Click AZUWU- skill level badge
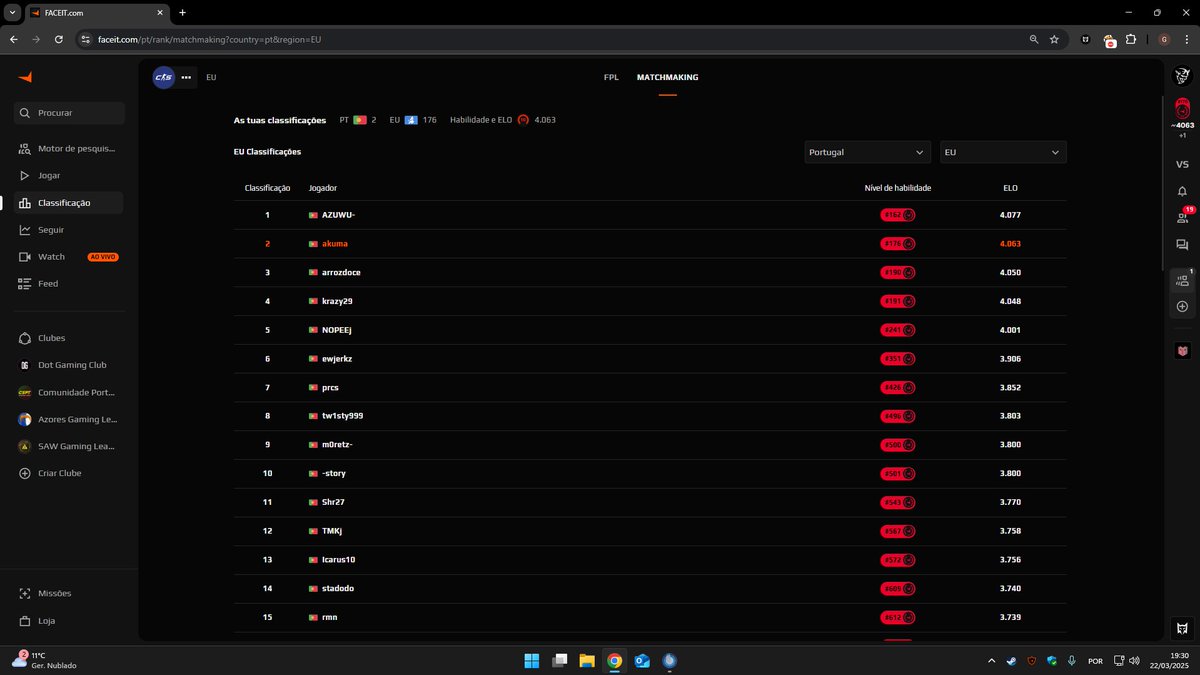Viewport: 1200px width, 675px height. 898,215
